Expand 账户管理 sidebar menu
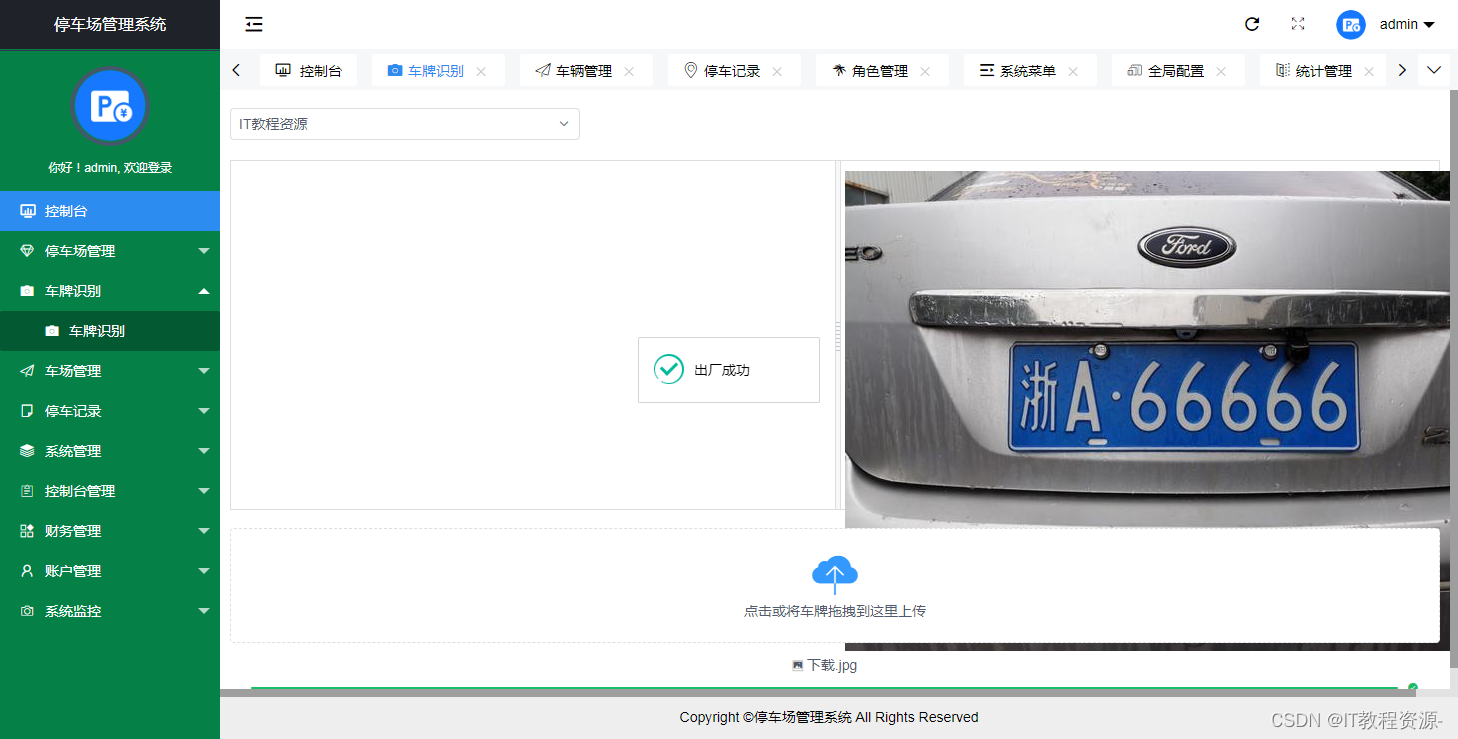This screenshot has height=739, width=1458. click(x=110, y=571)
